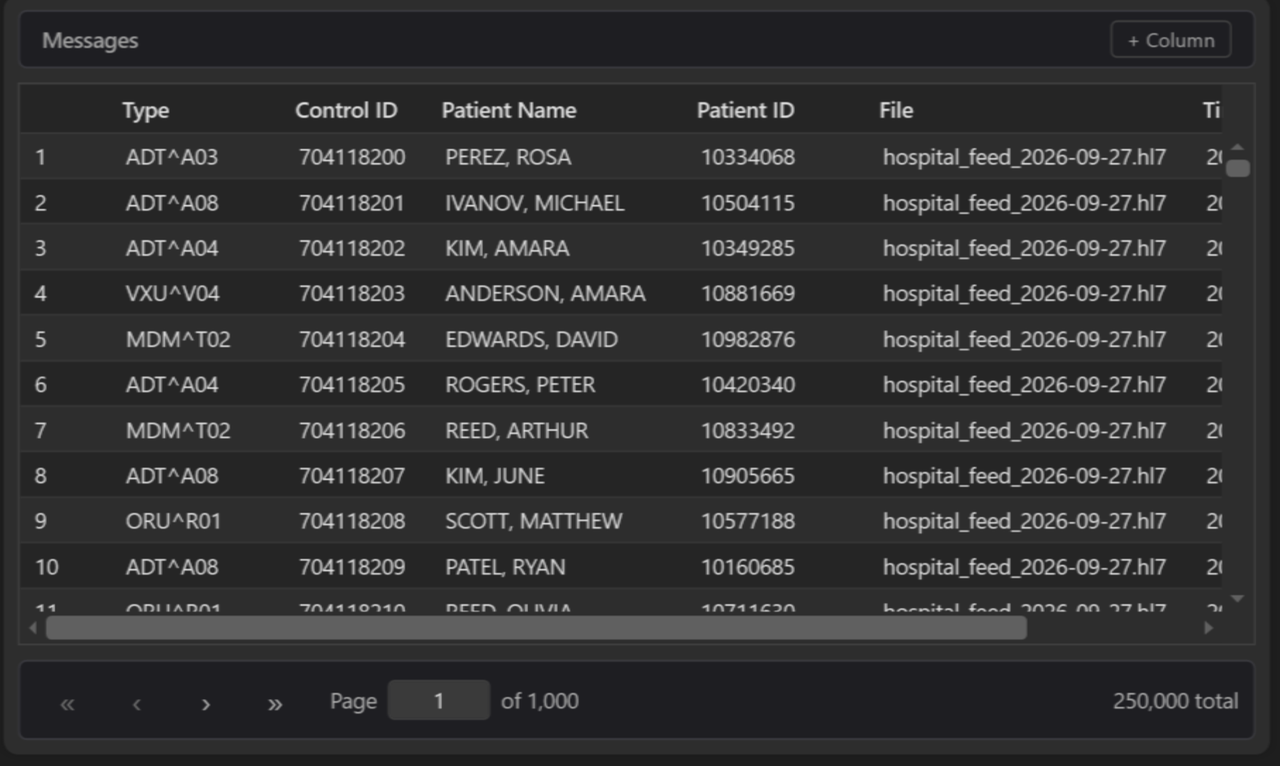Viewport: 1280px width, 766px height.
Task: Sort by the Control ID column header
Action: [x=346, y=110]
